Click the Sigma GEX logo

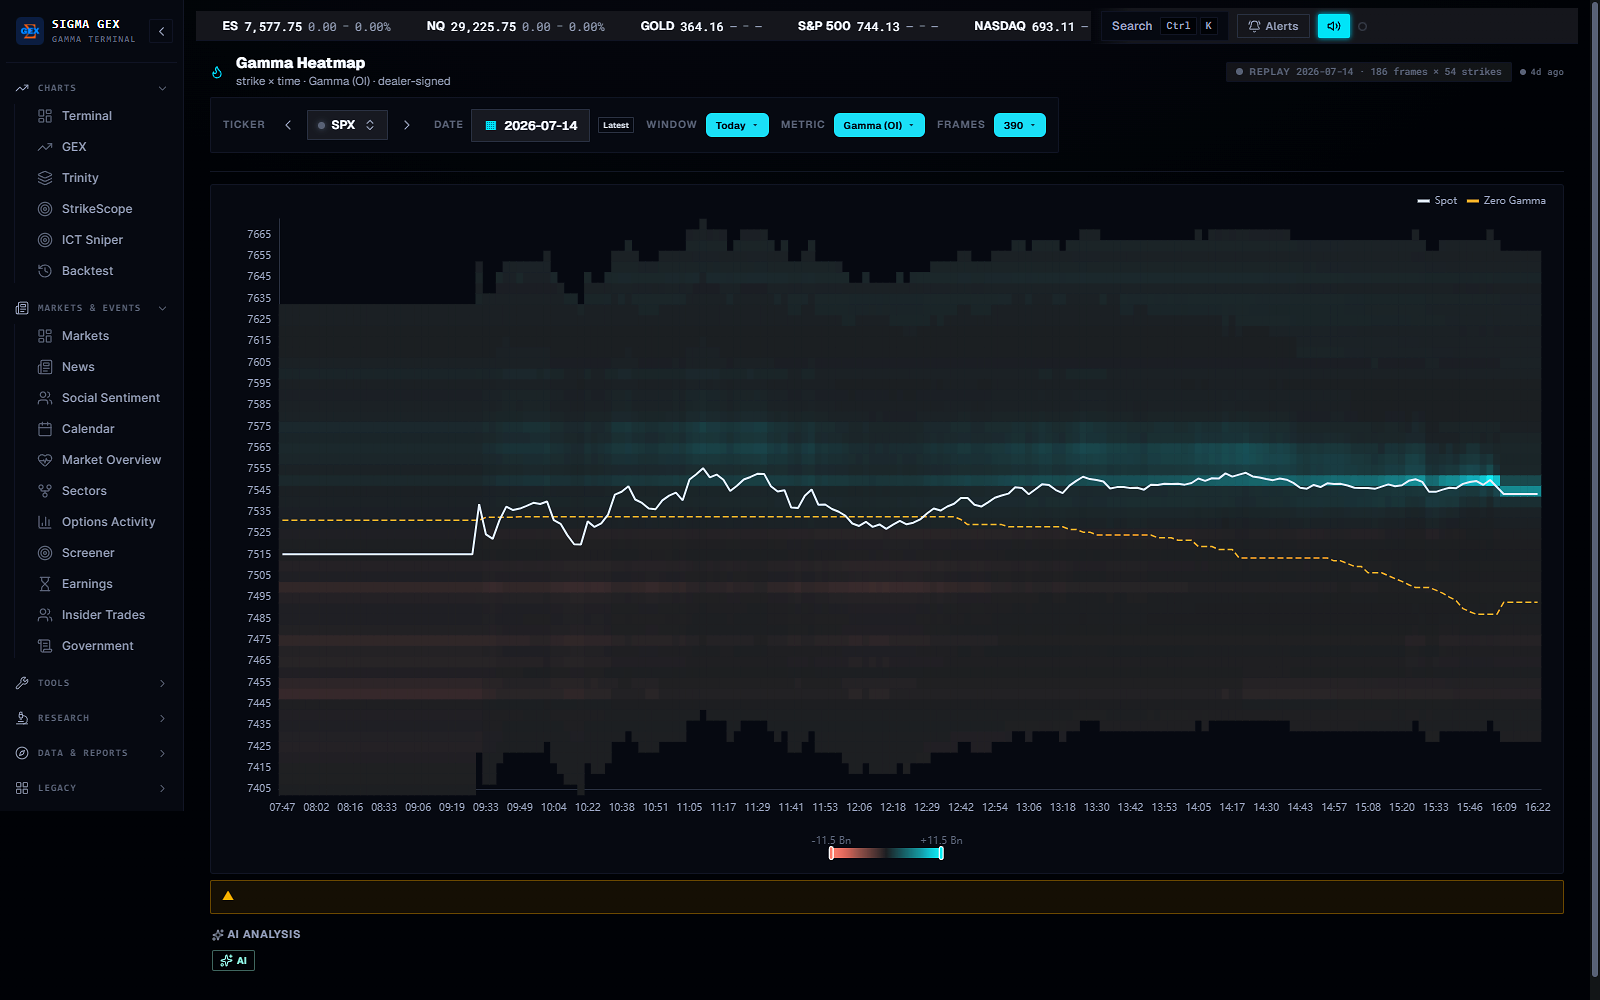30,31
